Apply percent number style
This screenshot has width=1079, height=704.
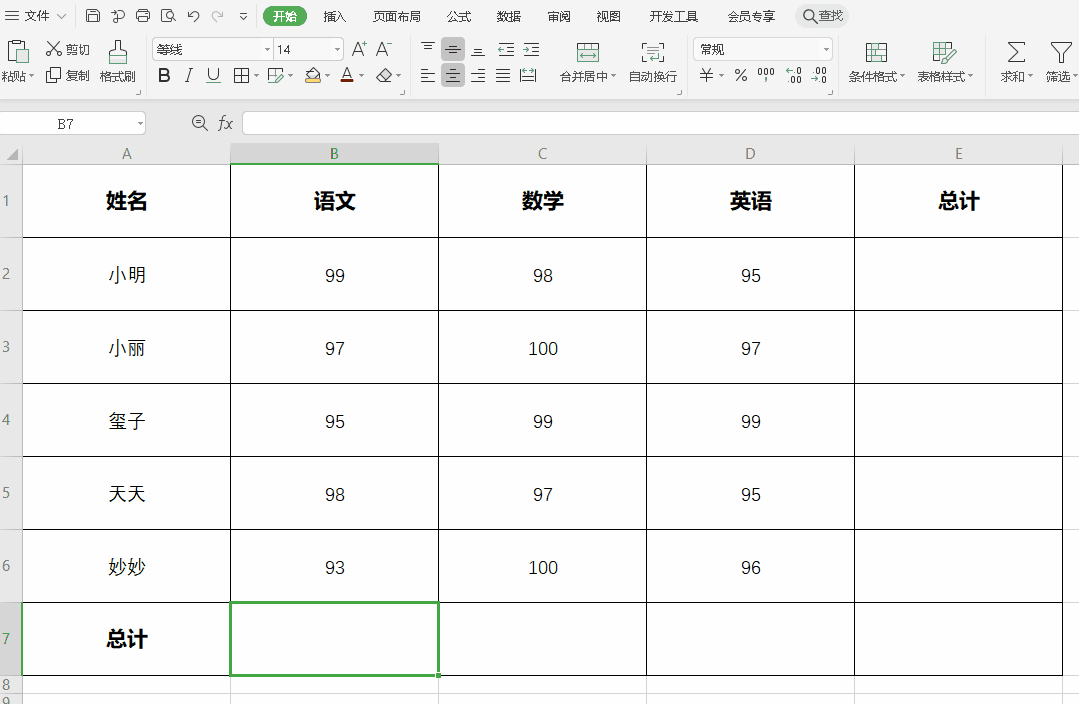coord(739,75)
